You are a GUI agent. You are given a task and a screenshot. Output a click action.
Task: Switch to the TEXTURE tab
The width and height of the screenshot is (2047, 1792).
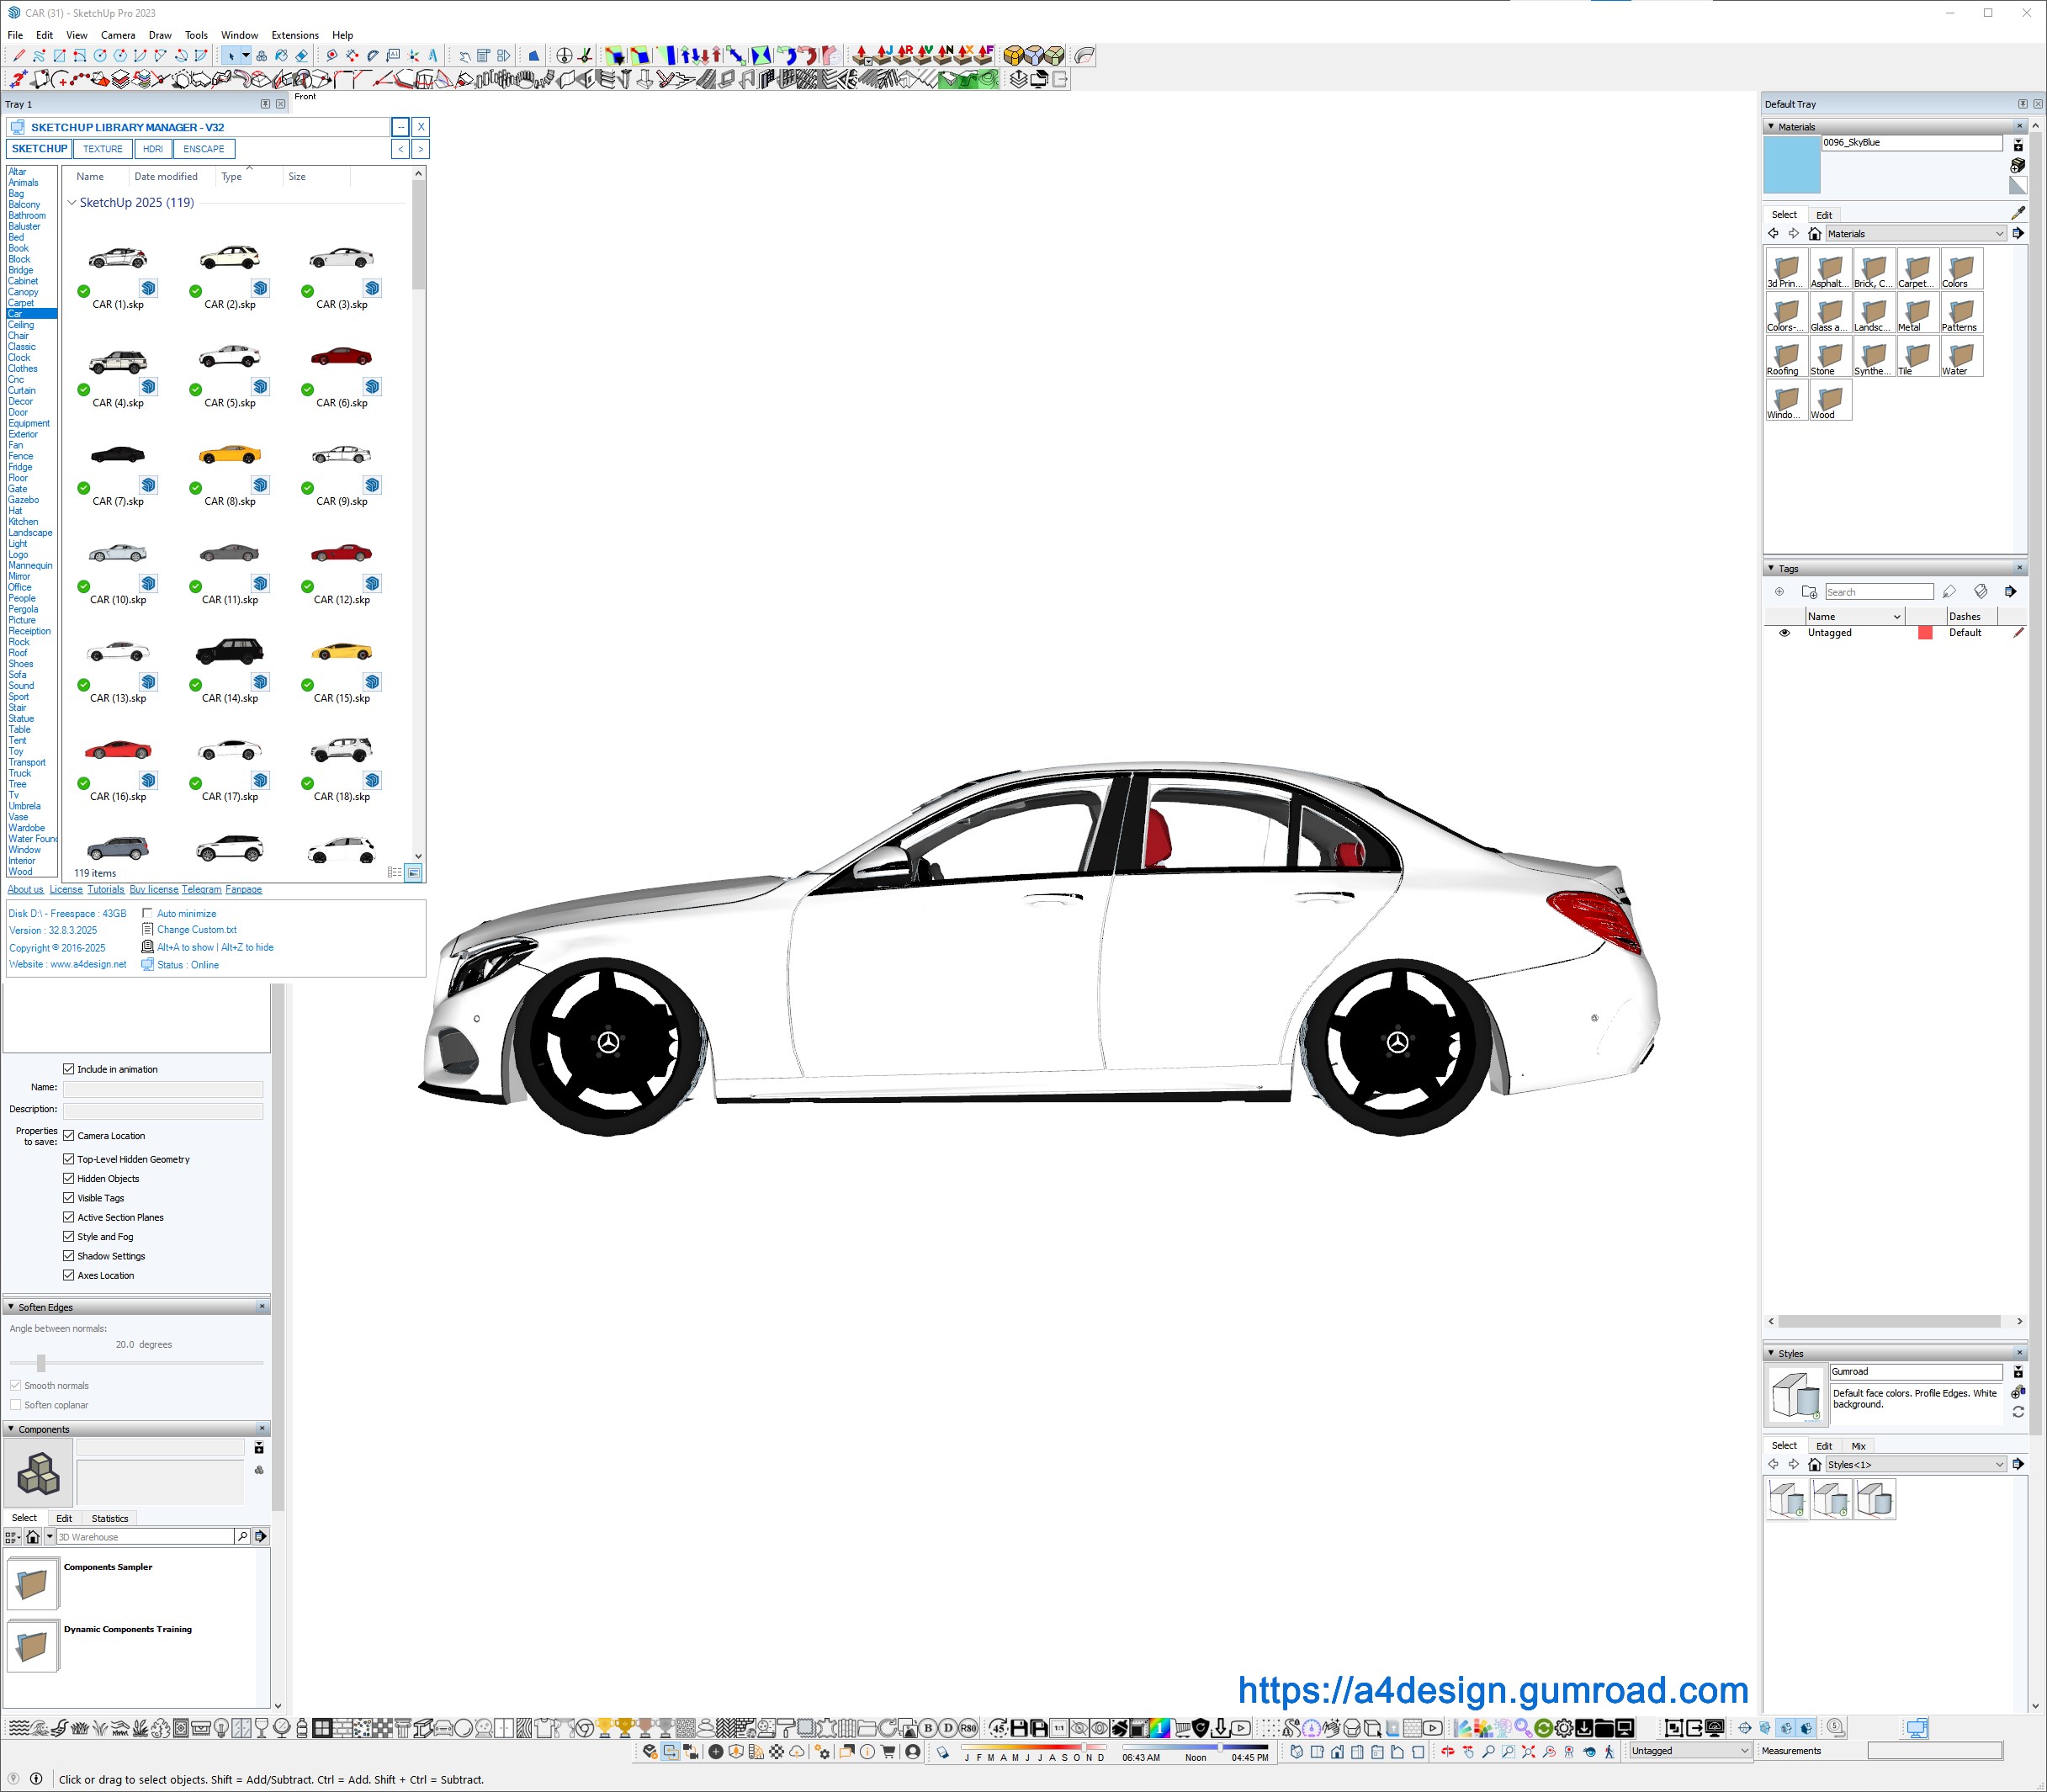(103, 149)
